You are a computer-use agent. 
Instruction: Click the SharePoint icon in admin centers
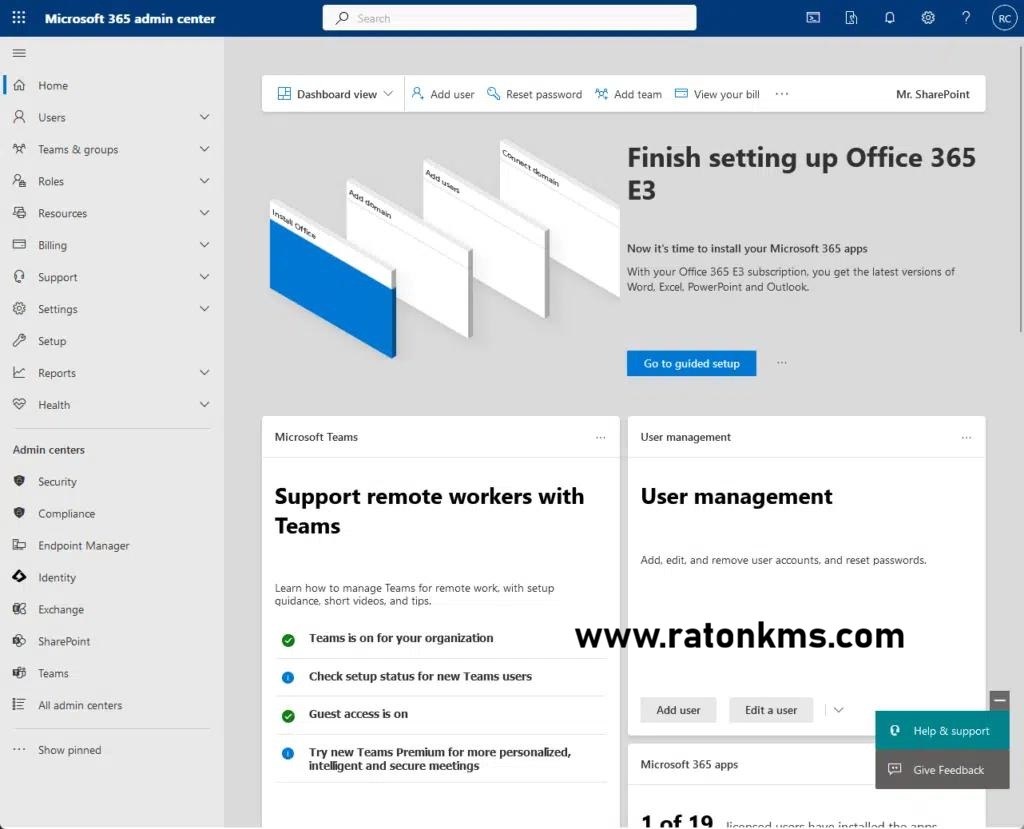click(20, 641)
